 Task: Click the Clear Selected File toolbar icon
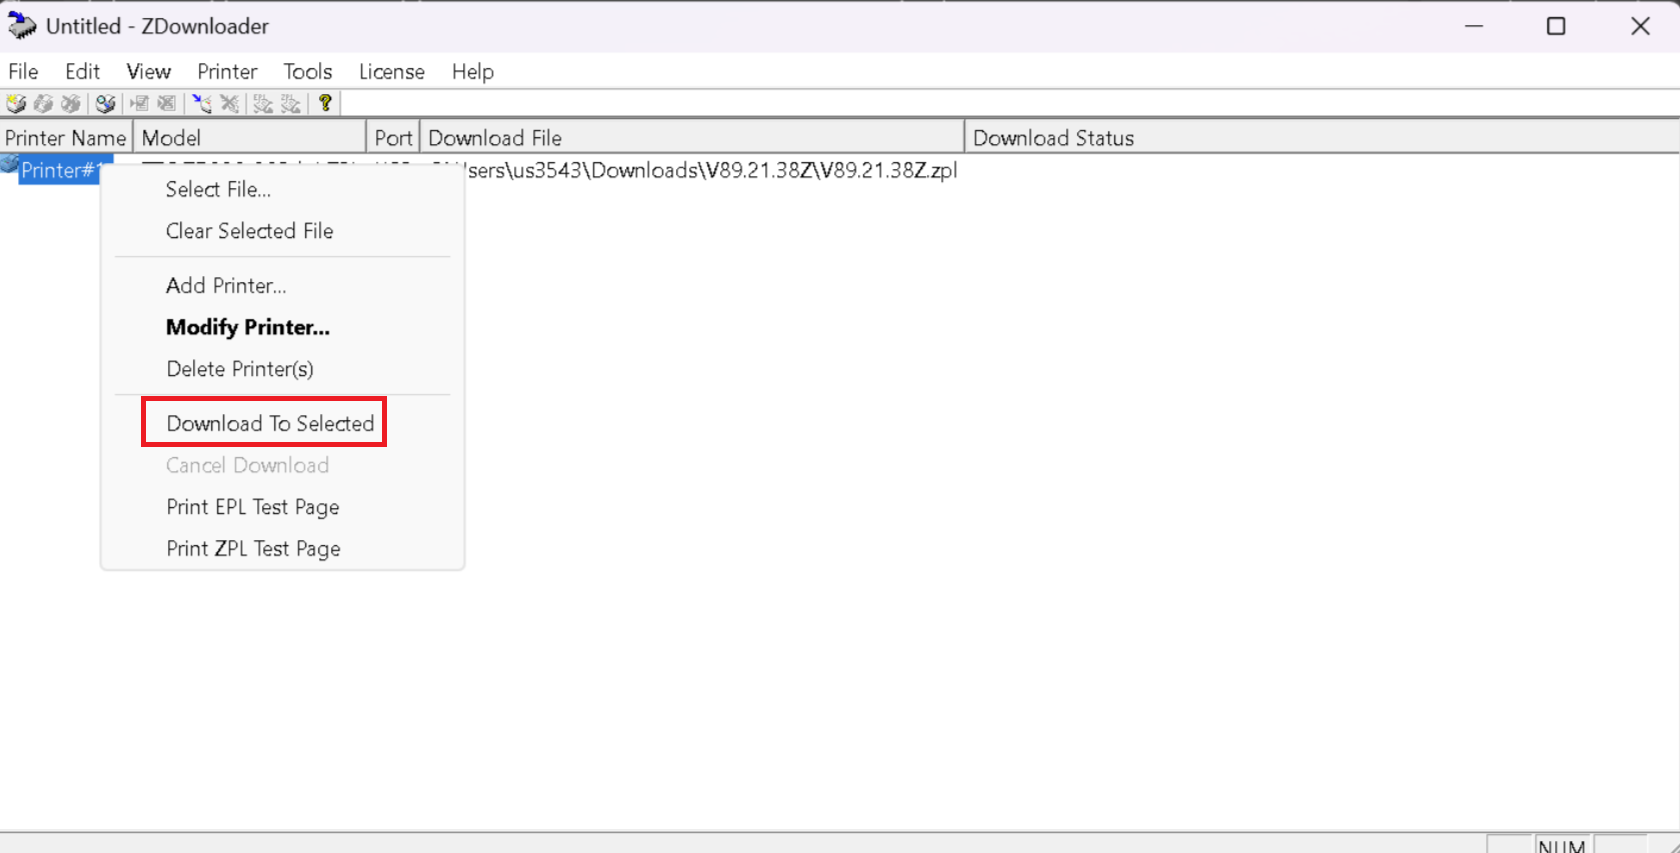(167, 103)
